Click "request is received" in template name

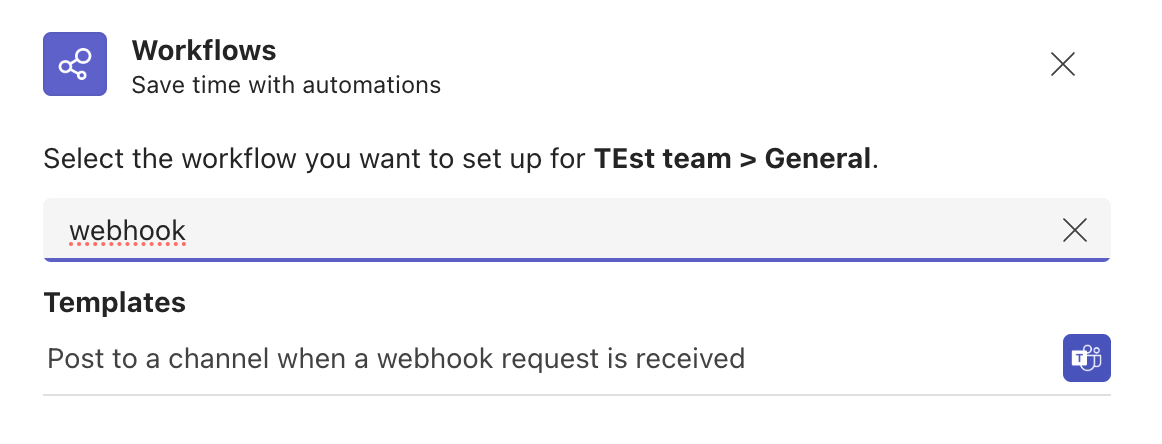pyautogui.click(x=645, y=358)
